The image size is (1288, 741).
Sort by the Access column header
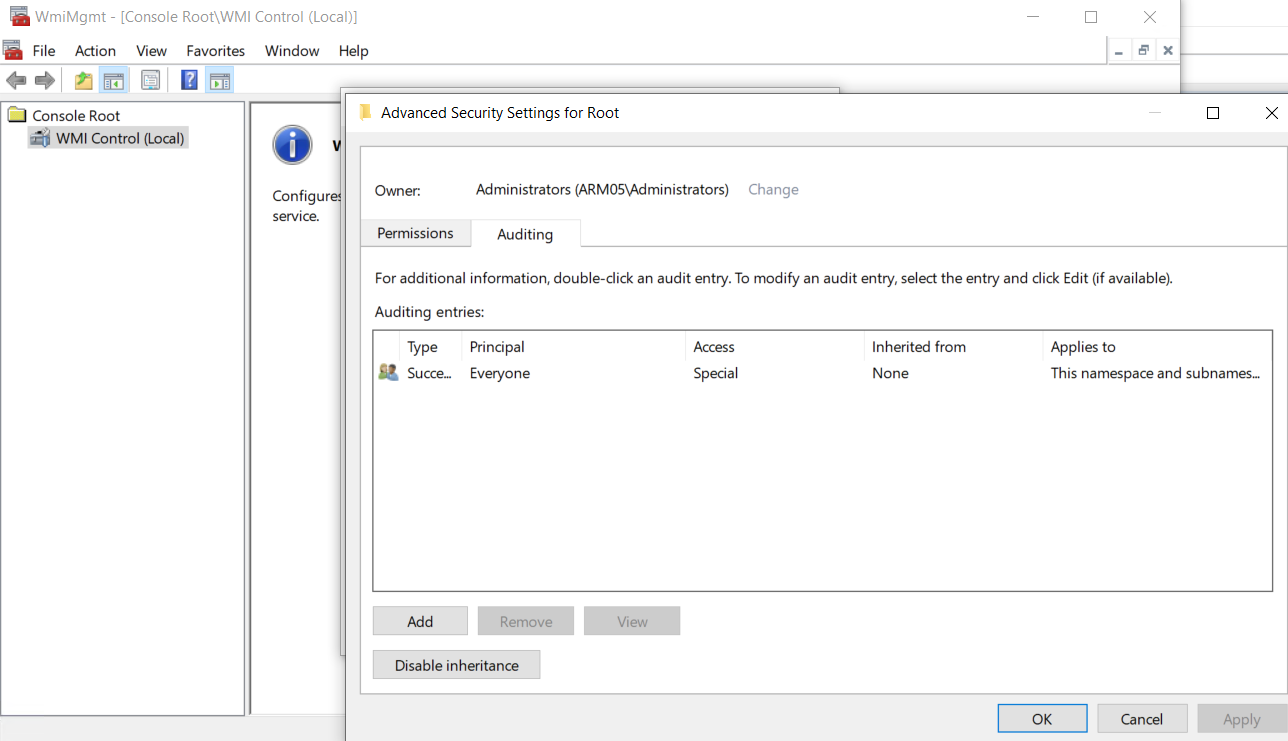776,347
